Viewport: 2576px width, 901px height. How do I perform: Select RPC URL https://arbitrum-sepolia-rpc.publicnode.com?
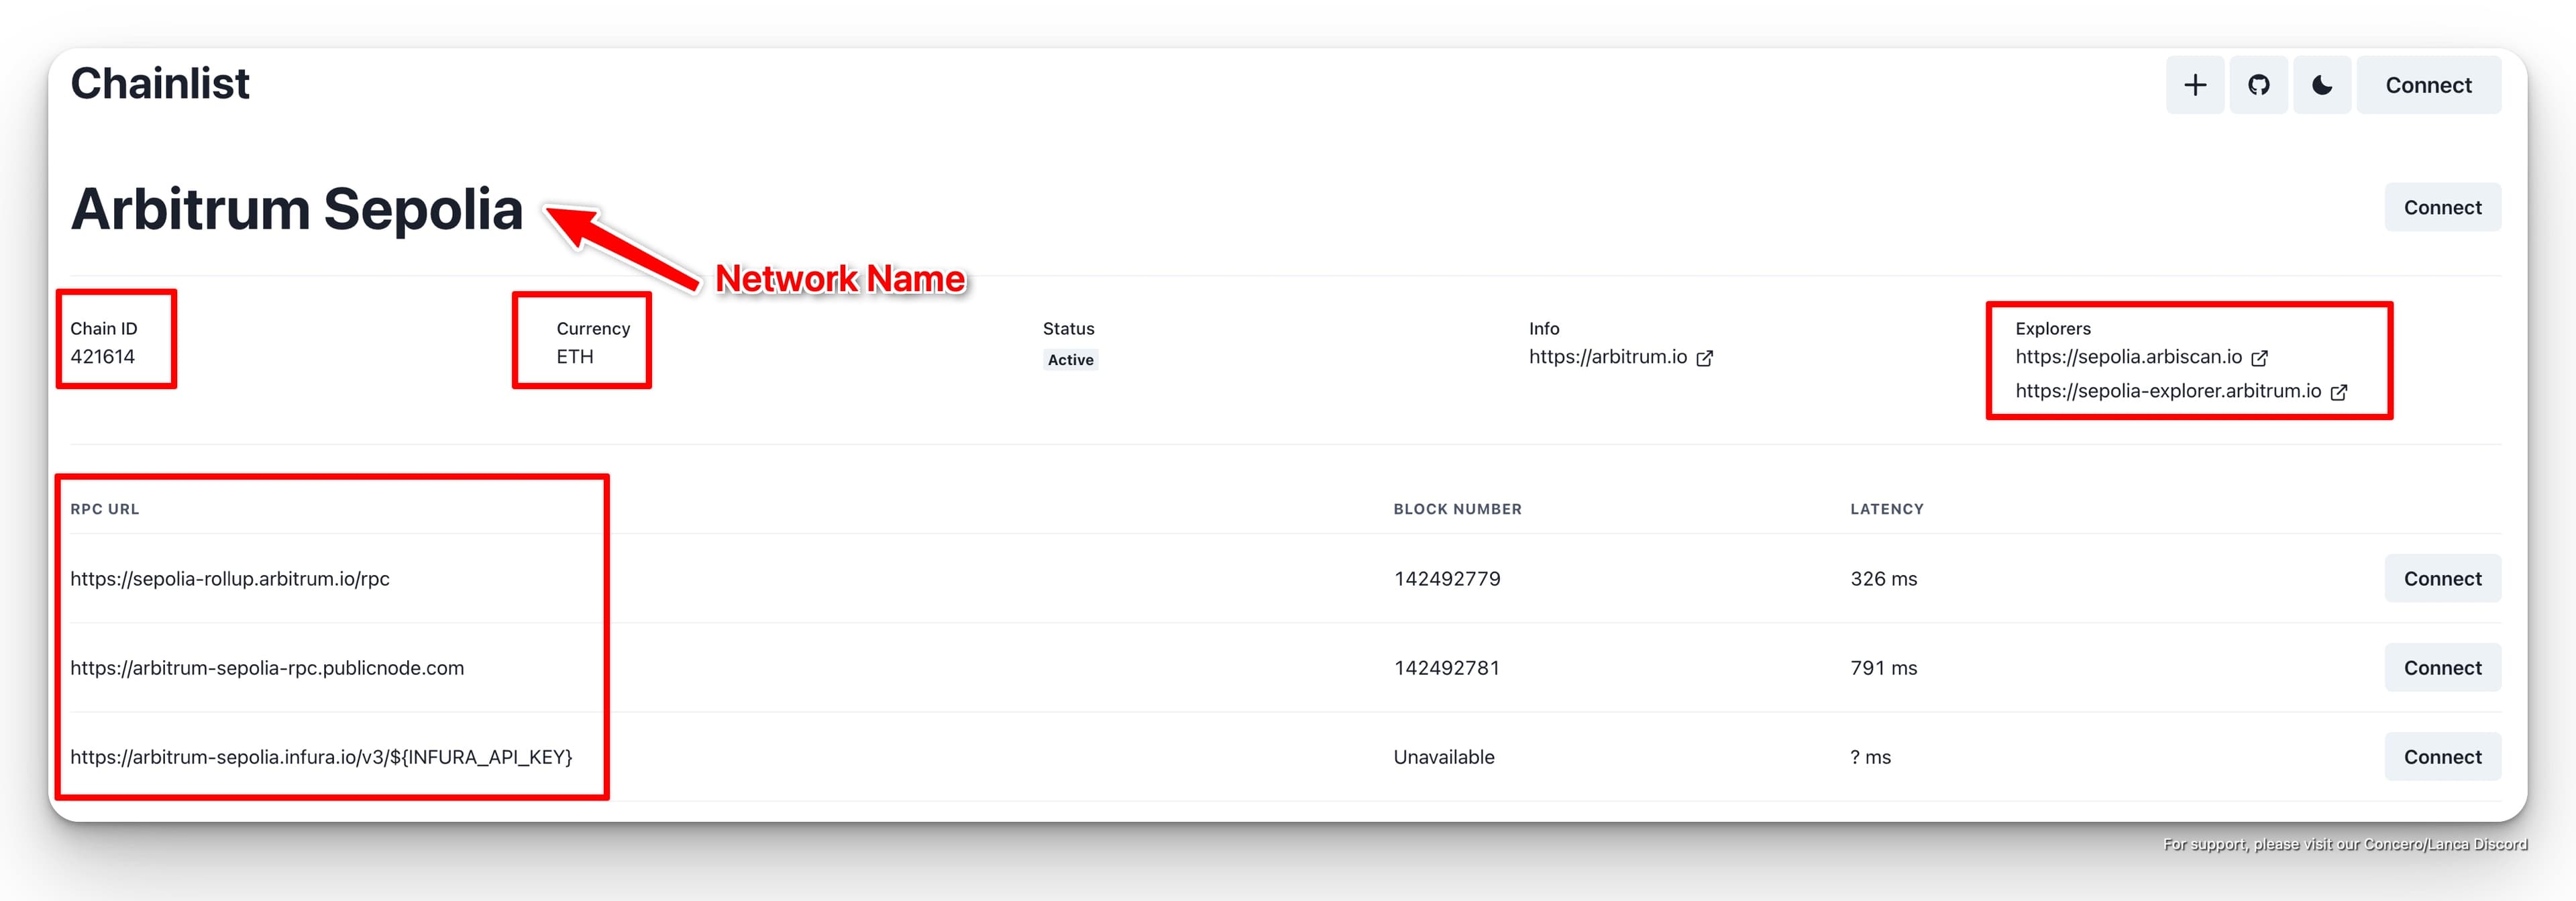pos(267,668)
